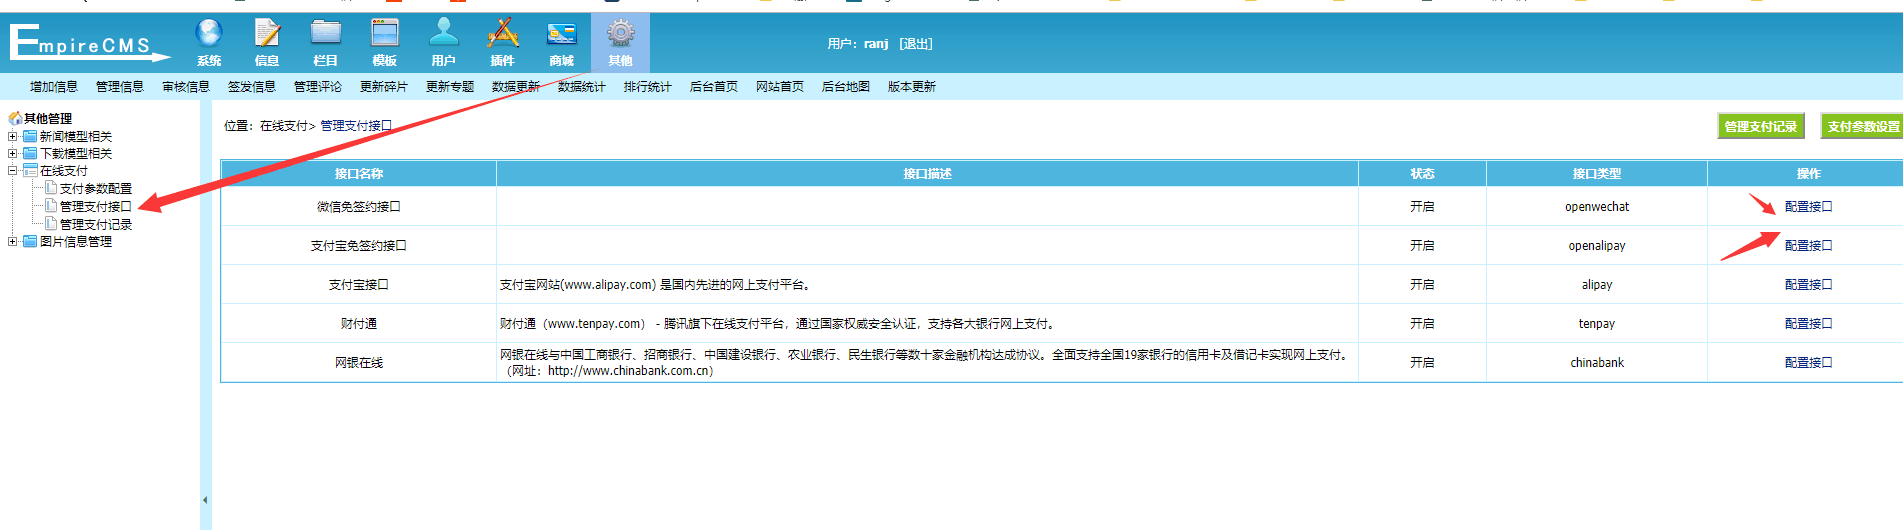Open 支付参数配置 in the sidebar tree

pos(95,189)
